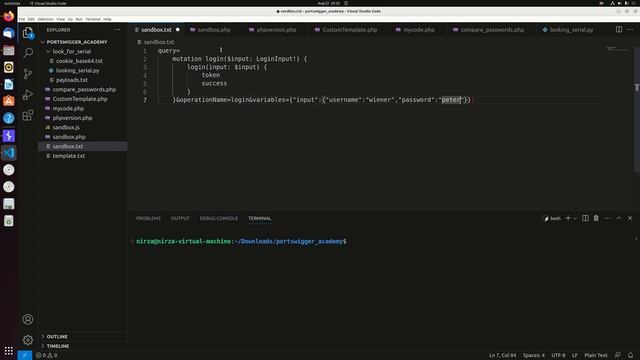Close the terminal panel

(630, 218)
